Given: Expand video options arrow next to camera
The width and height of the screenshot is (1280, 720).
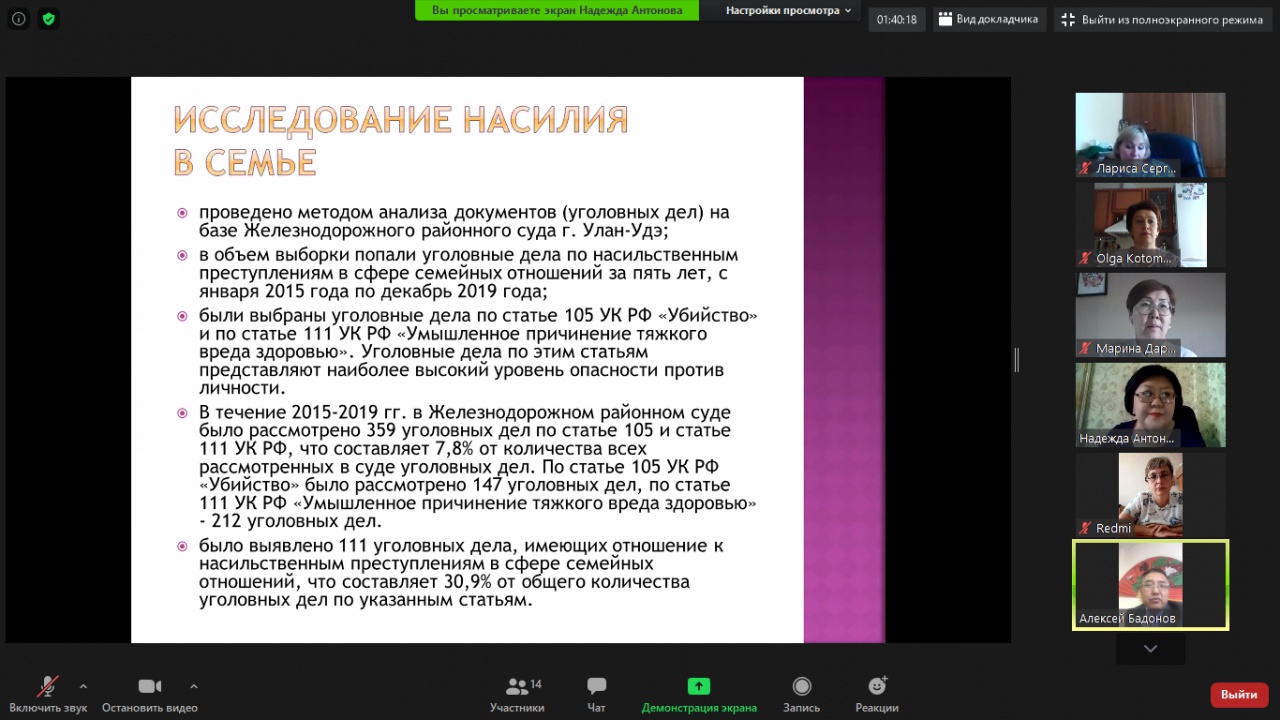Looking at the screenshot, I should pos(193,686).
